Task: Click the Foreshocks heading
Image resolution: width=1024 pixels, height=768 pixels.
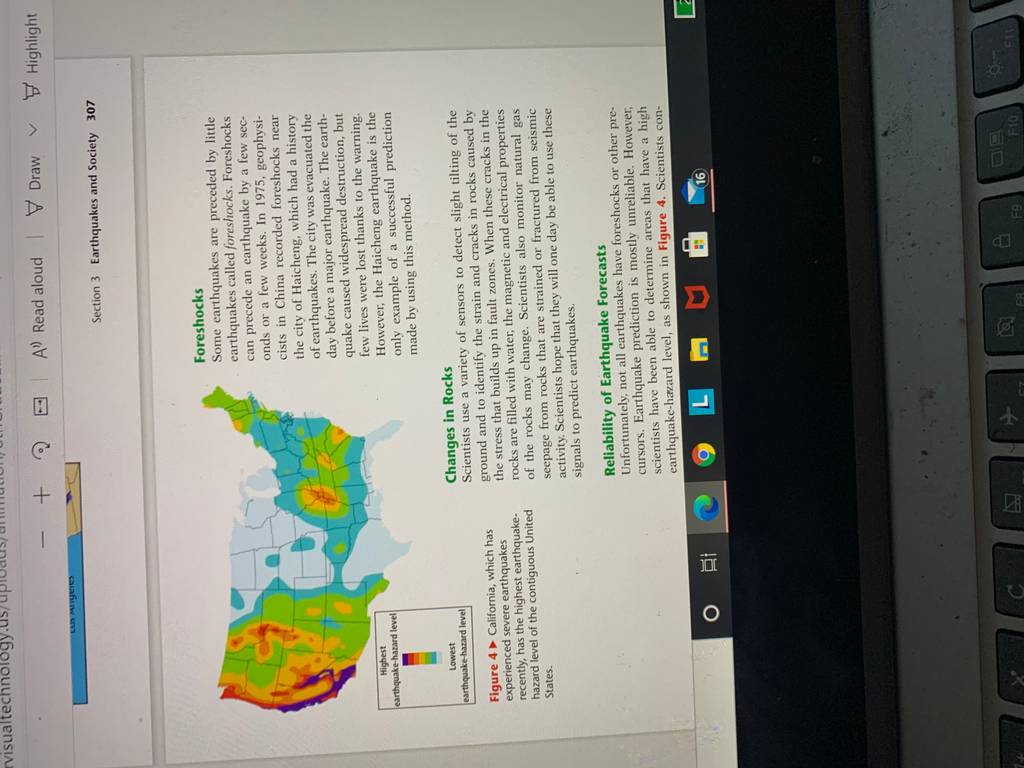Action: click(x=199, y=326)
